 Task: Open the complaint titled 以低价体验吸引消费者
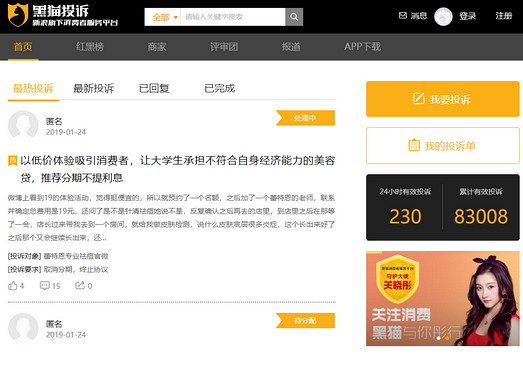click(177, 169)
